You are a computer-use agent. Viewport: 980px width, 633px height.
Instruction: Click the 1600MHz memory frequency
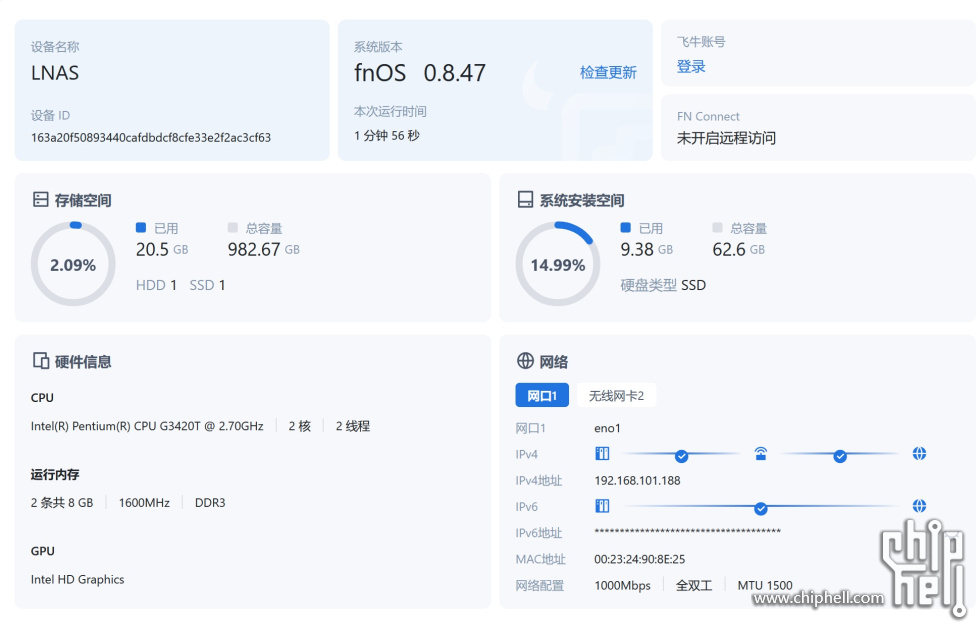[144, 502]
